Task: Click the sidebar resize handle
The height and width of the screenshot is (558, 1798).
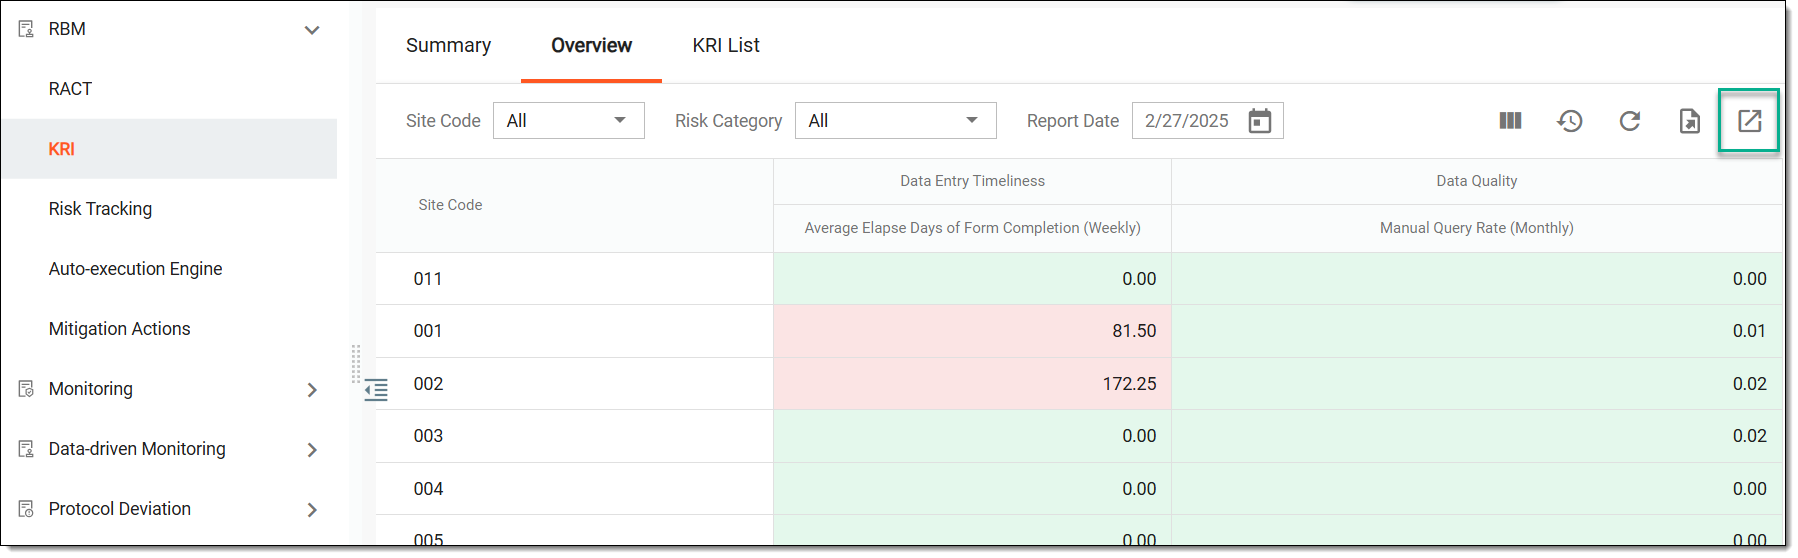Action: pyautogui.click(x=356, y=364)
